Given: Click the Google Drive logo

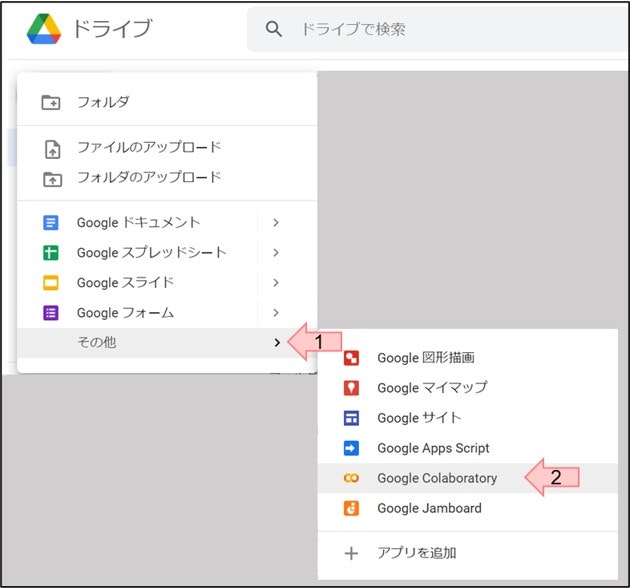Looking at the screenshot, I should (x=44, y=29).
